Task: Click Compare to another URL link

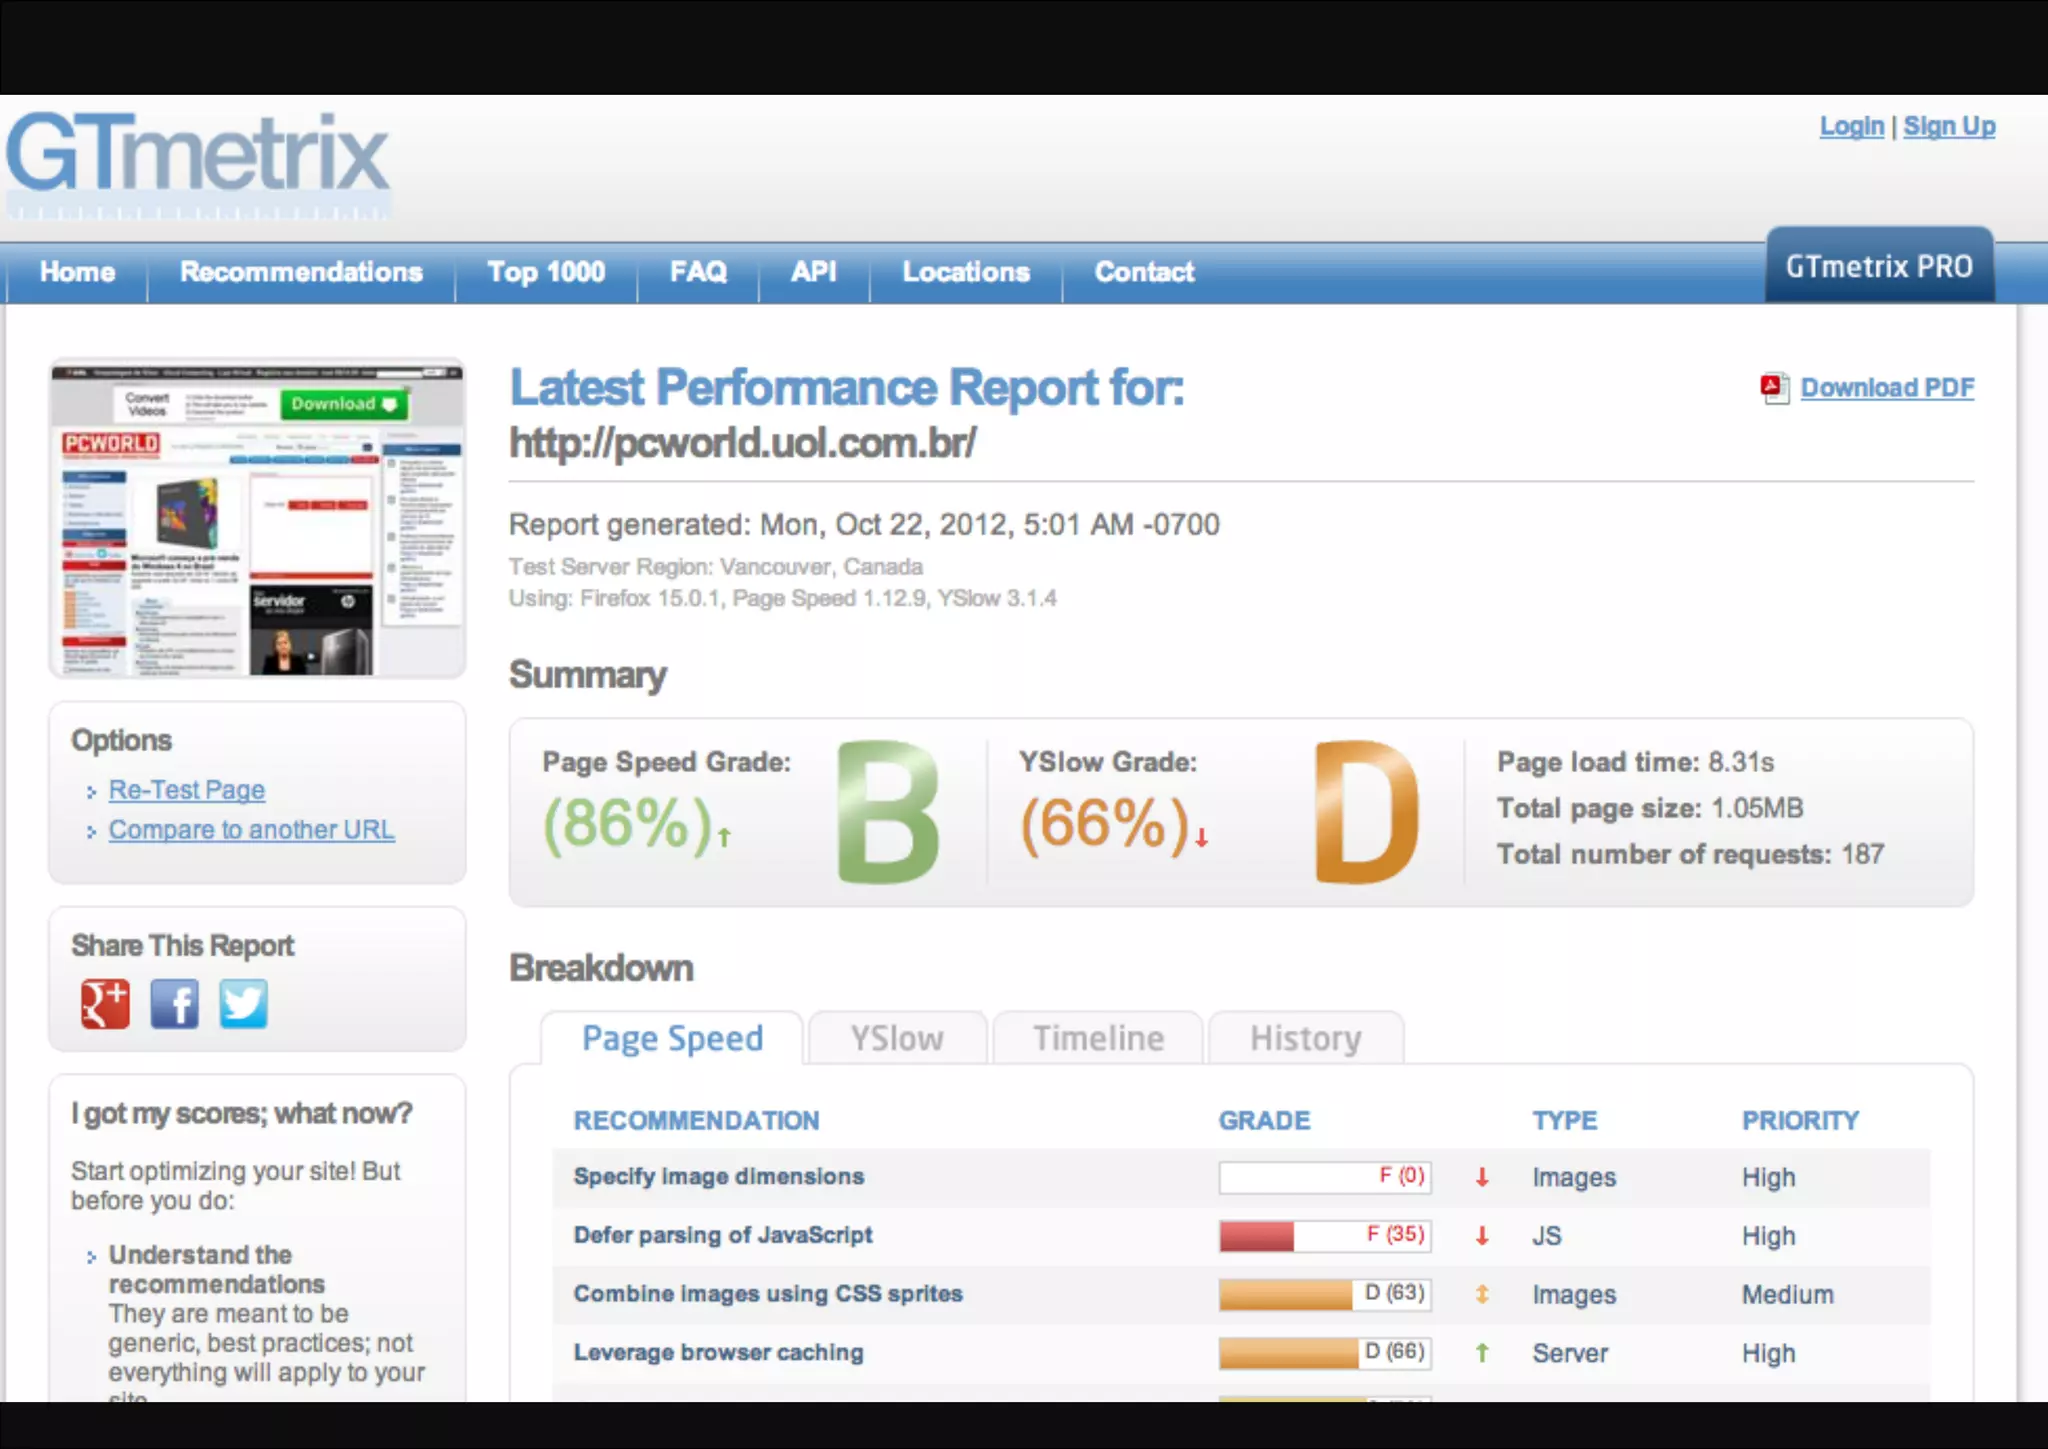Action: coord(251,830)
